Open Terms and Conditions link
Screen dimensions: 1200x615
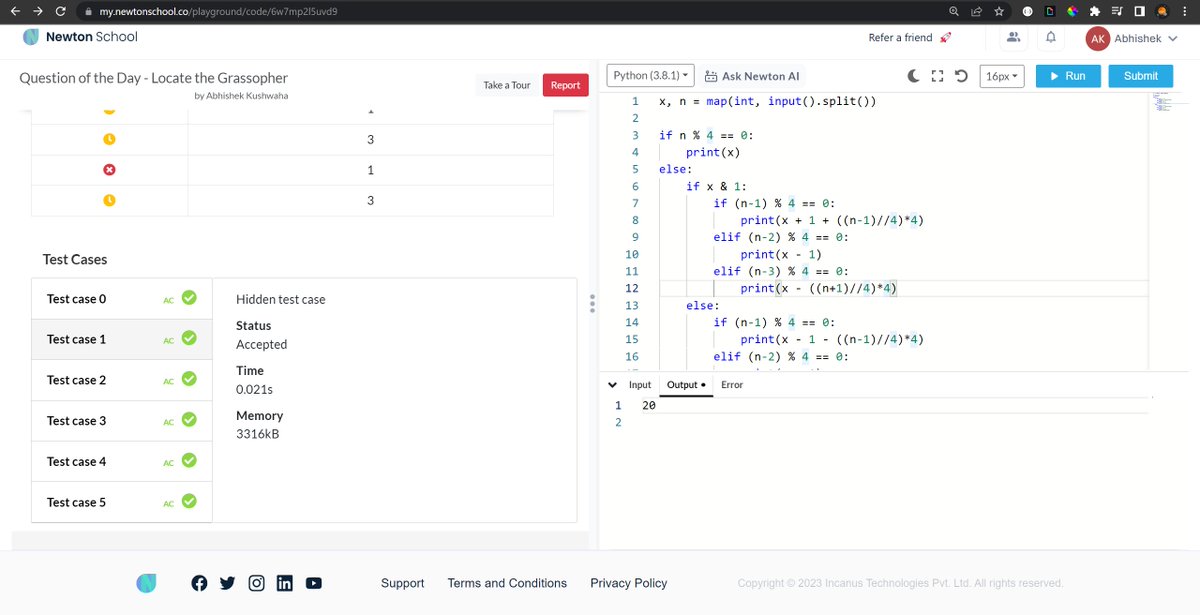point(507,583)
